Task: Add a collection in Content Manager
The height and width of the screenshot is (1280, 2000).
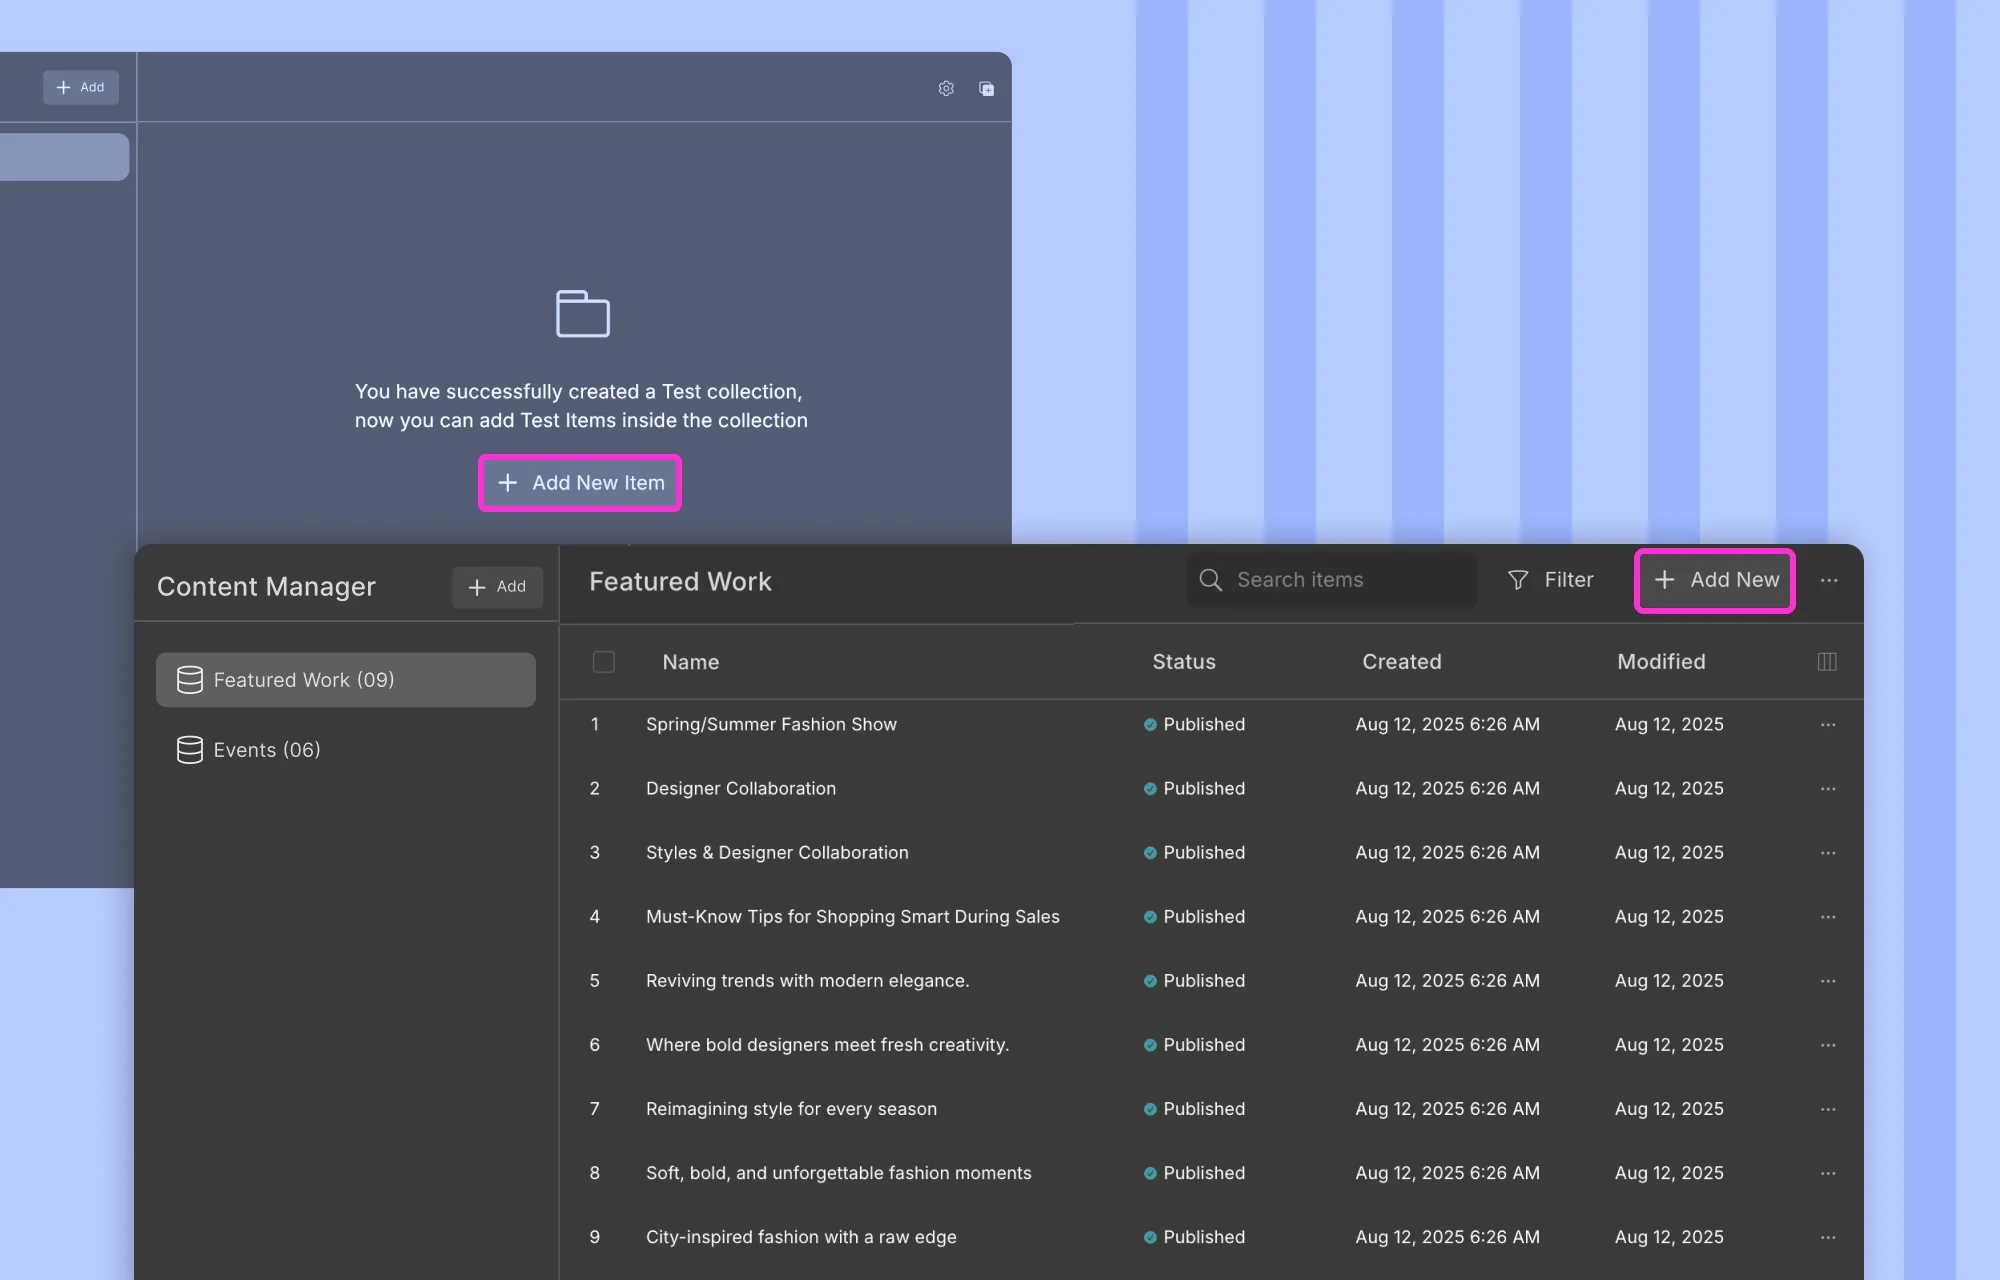Action: (x=497, y=587)
